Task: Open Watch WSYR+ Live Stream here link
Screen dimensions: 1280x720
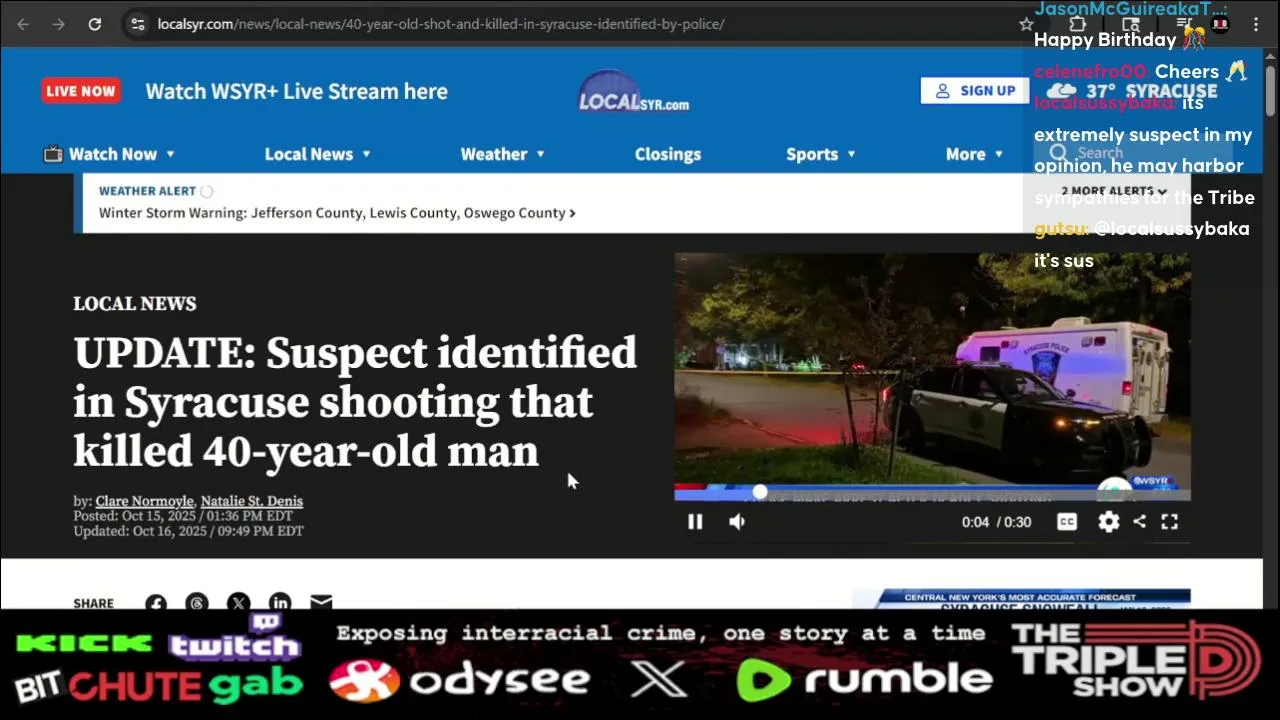Action: point(296,91)
